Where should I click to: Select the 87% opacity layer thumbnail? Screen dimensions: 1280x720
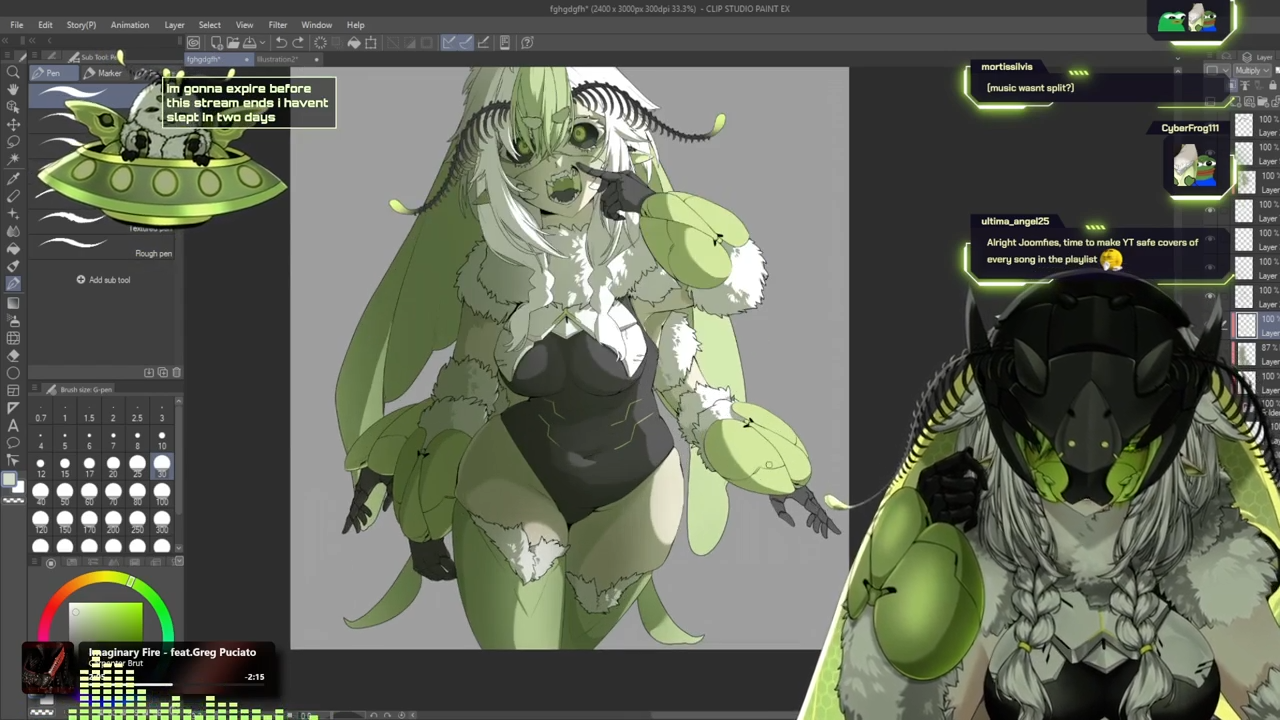tap(1246, 352)
